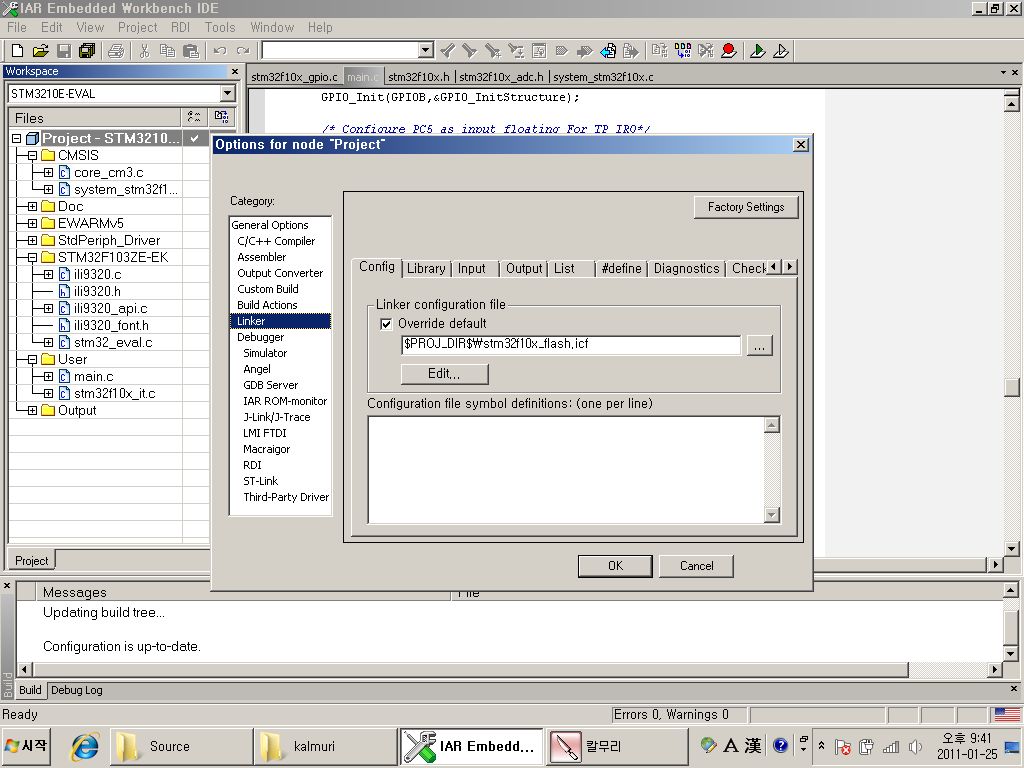
Task: Click the configuration symbol definitions text area
Action: point(566,470)
